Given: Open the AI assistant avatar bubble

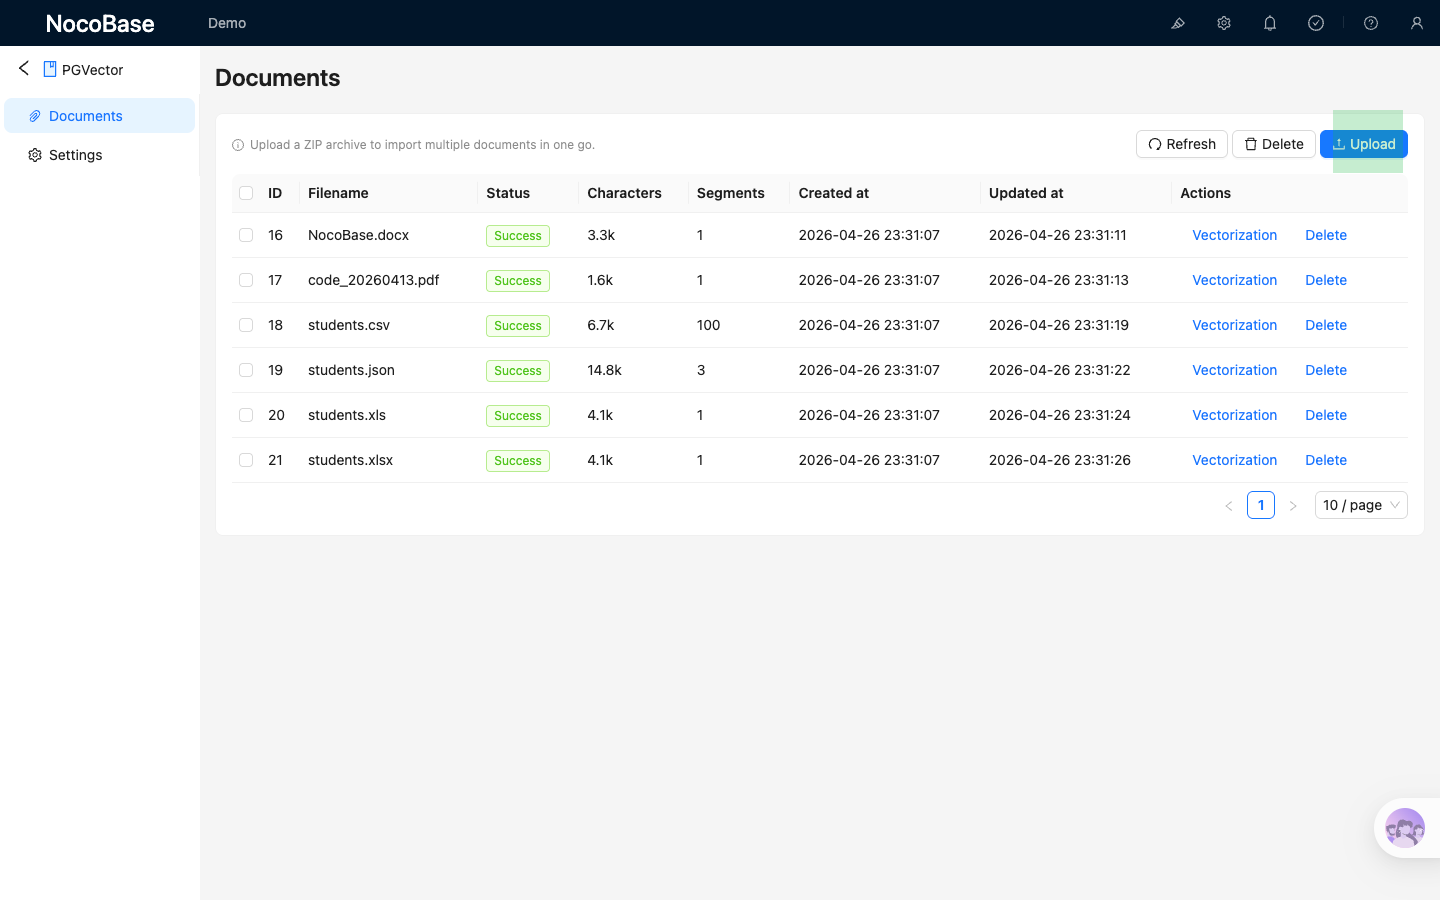Looking at the screenshot, I should (1405, 828).
